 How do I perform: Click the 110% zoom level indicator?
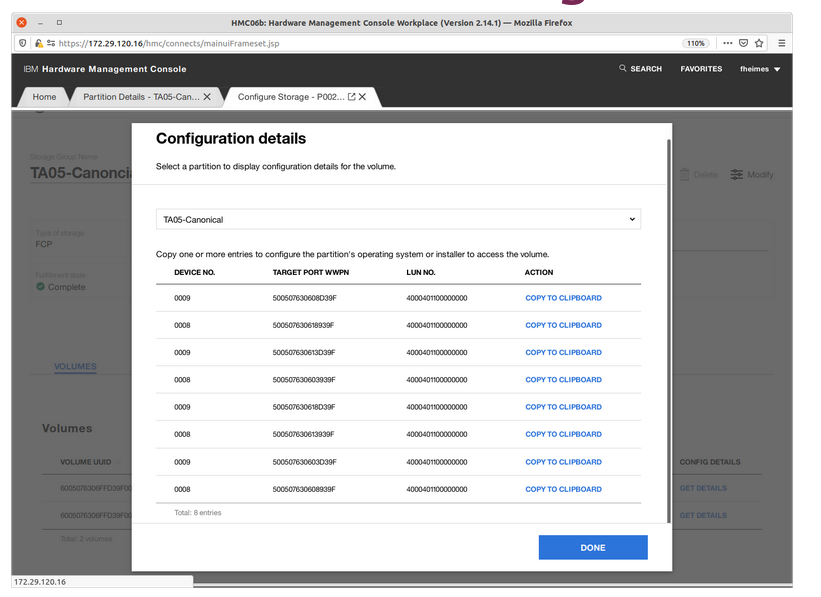pos(696,43)
